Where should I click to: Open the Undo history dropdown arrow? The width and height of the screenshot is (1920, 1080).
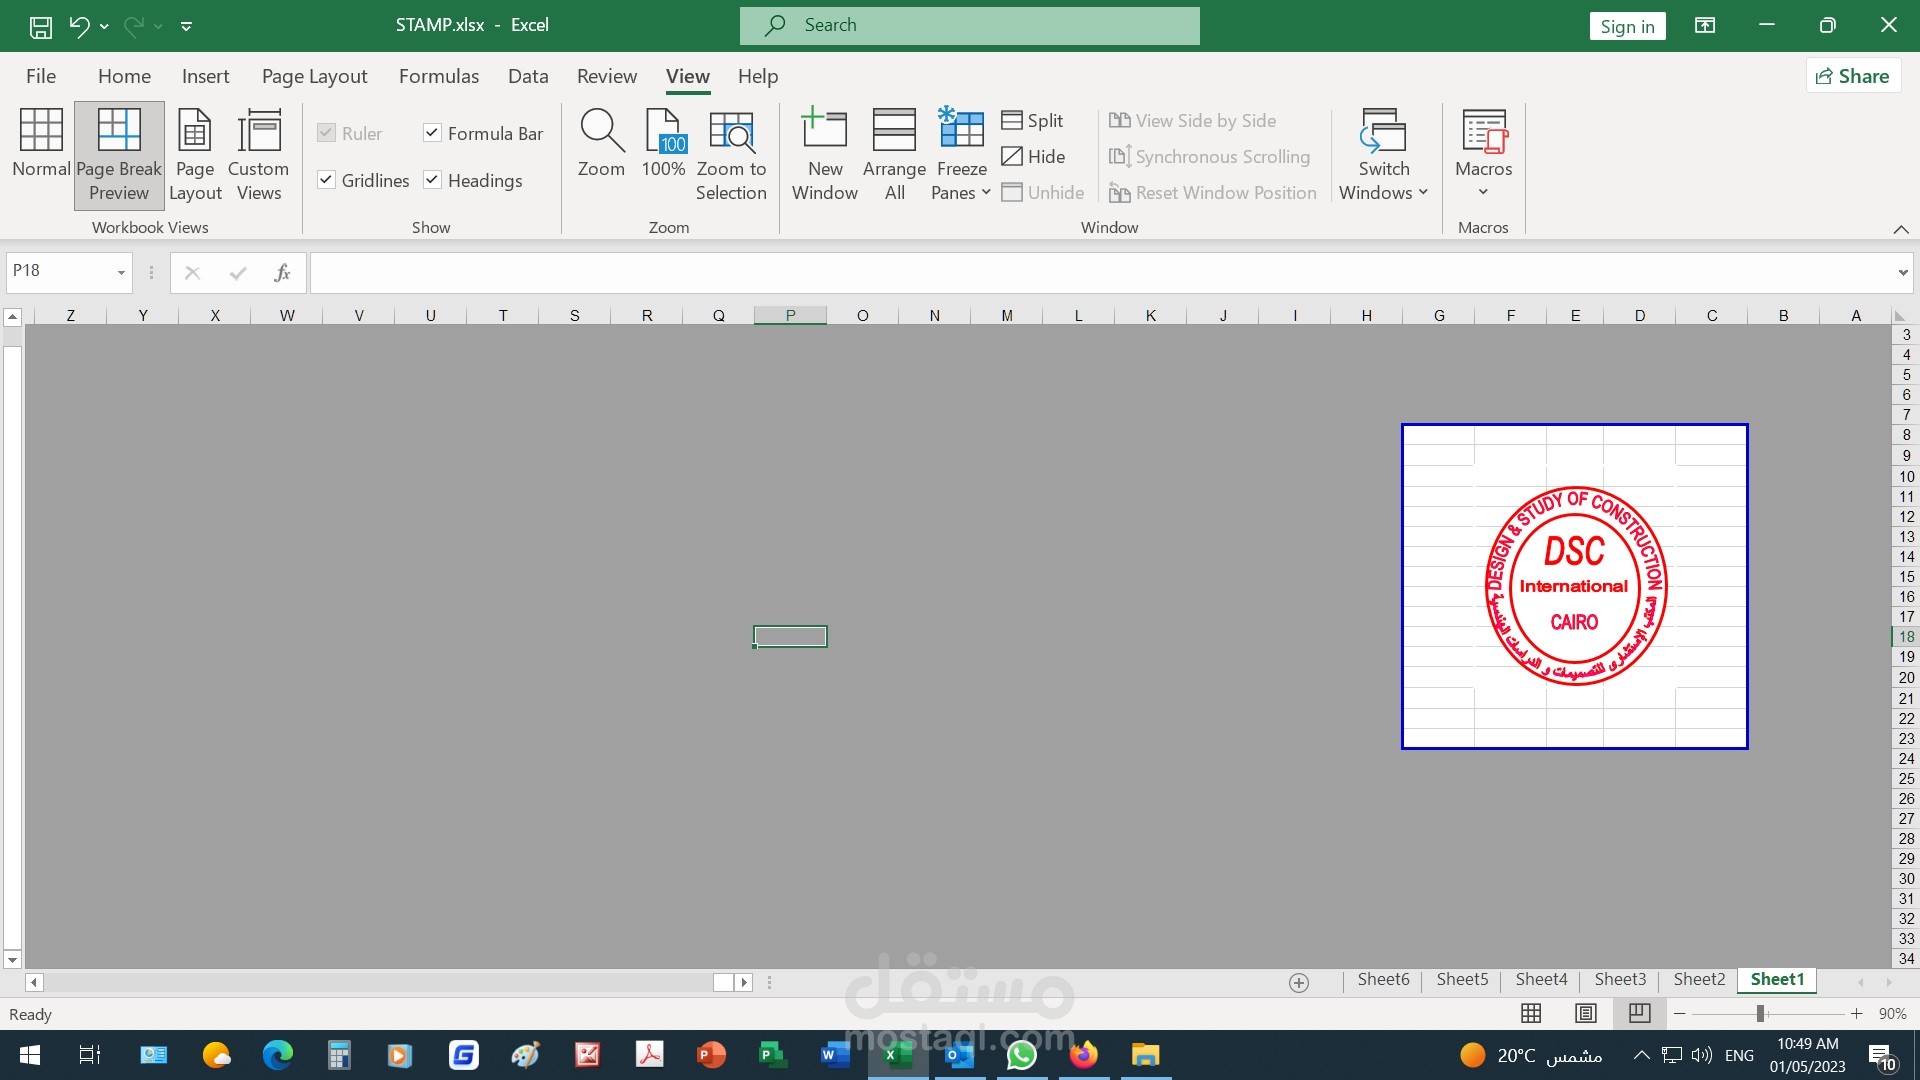click(104, 27)
